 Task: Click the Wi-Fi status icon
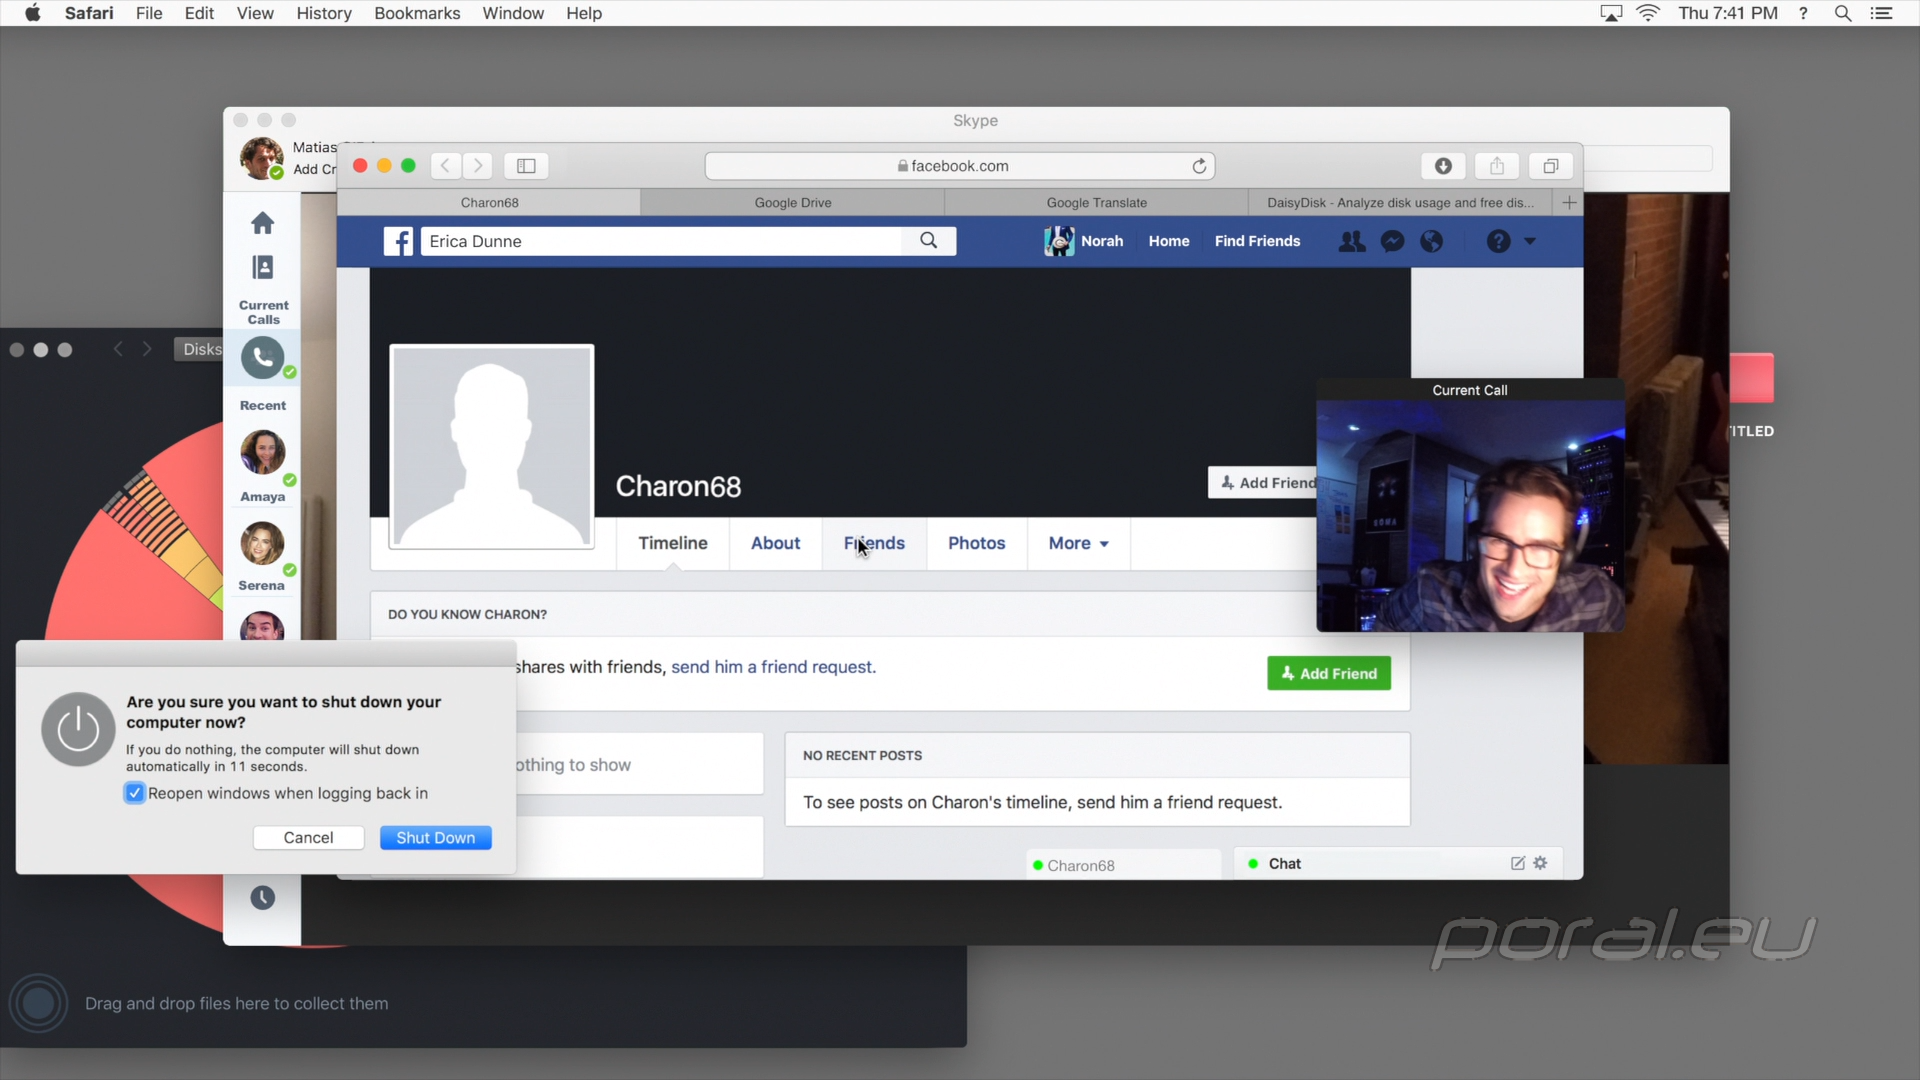pyautogui.click(x=1648, y=13)
